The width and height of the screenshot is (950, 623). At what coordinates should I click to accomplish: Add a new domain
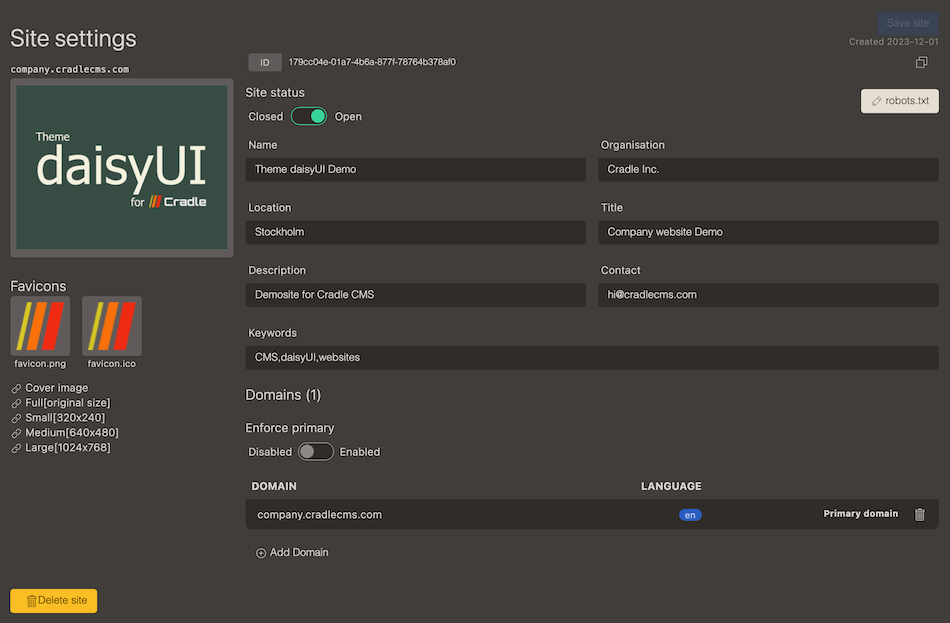292,552
